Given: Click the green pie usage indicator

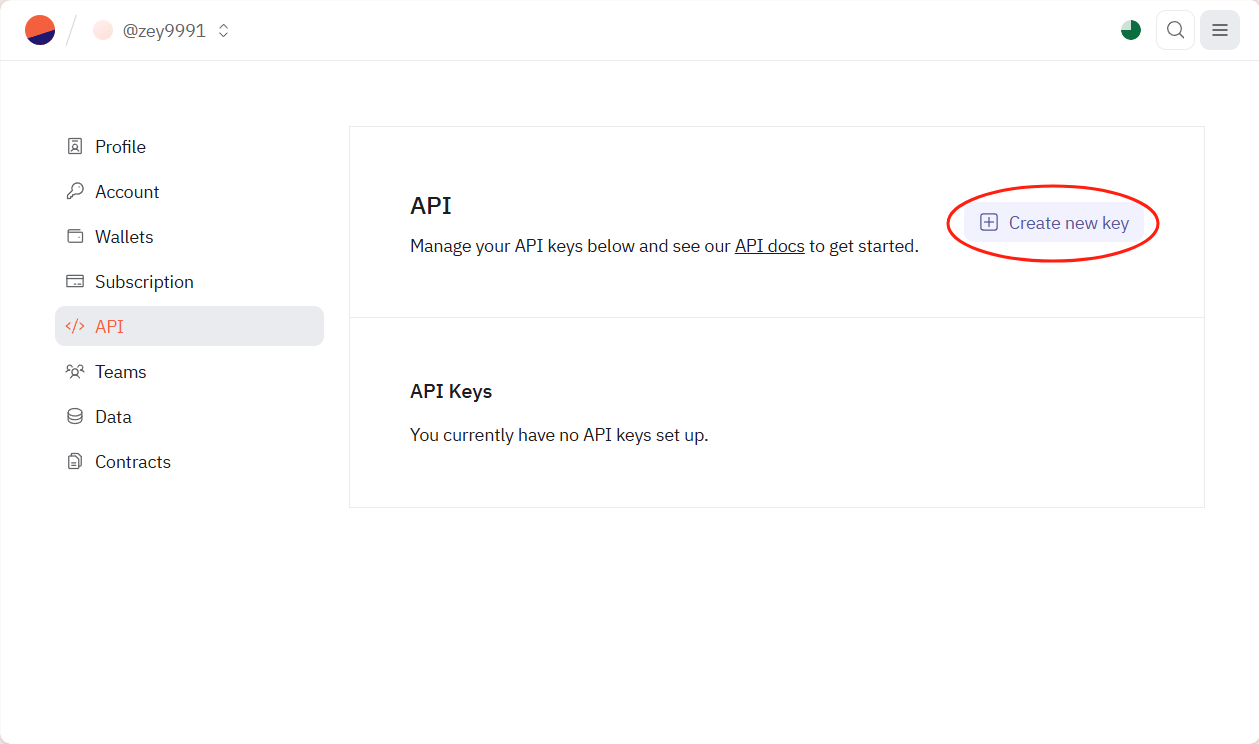Looking at the screenshot, I should click(1131, 30).
